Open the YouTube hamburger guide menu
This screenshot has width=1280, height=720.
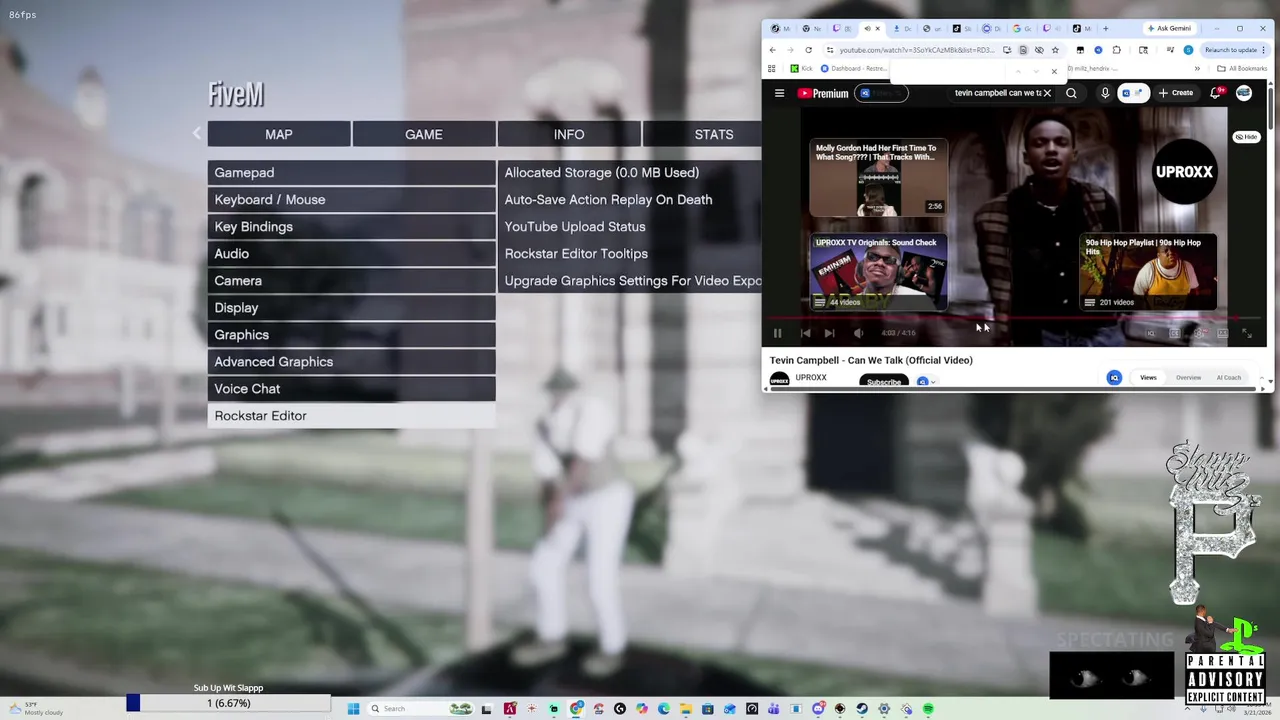coord(779,93)
